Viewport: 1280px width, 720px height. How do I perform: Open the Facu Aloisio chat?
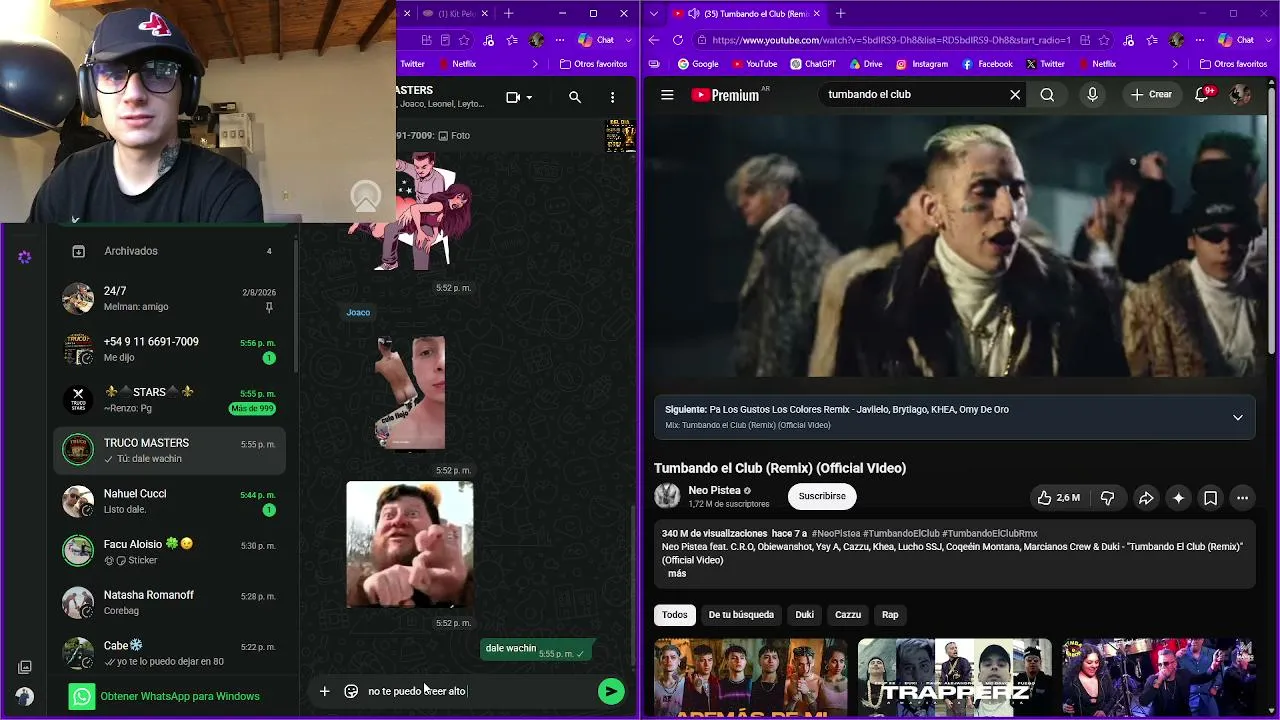coord(169,552)
